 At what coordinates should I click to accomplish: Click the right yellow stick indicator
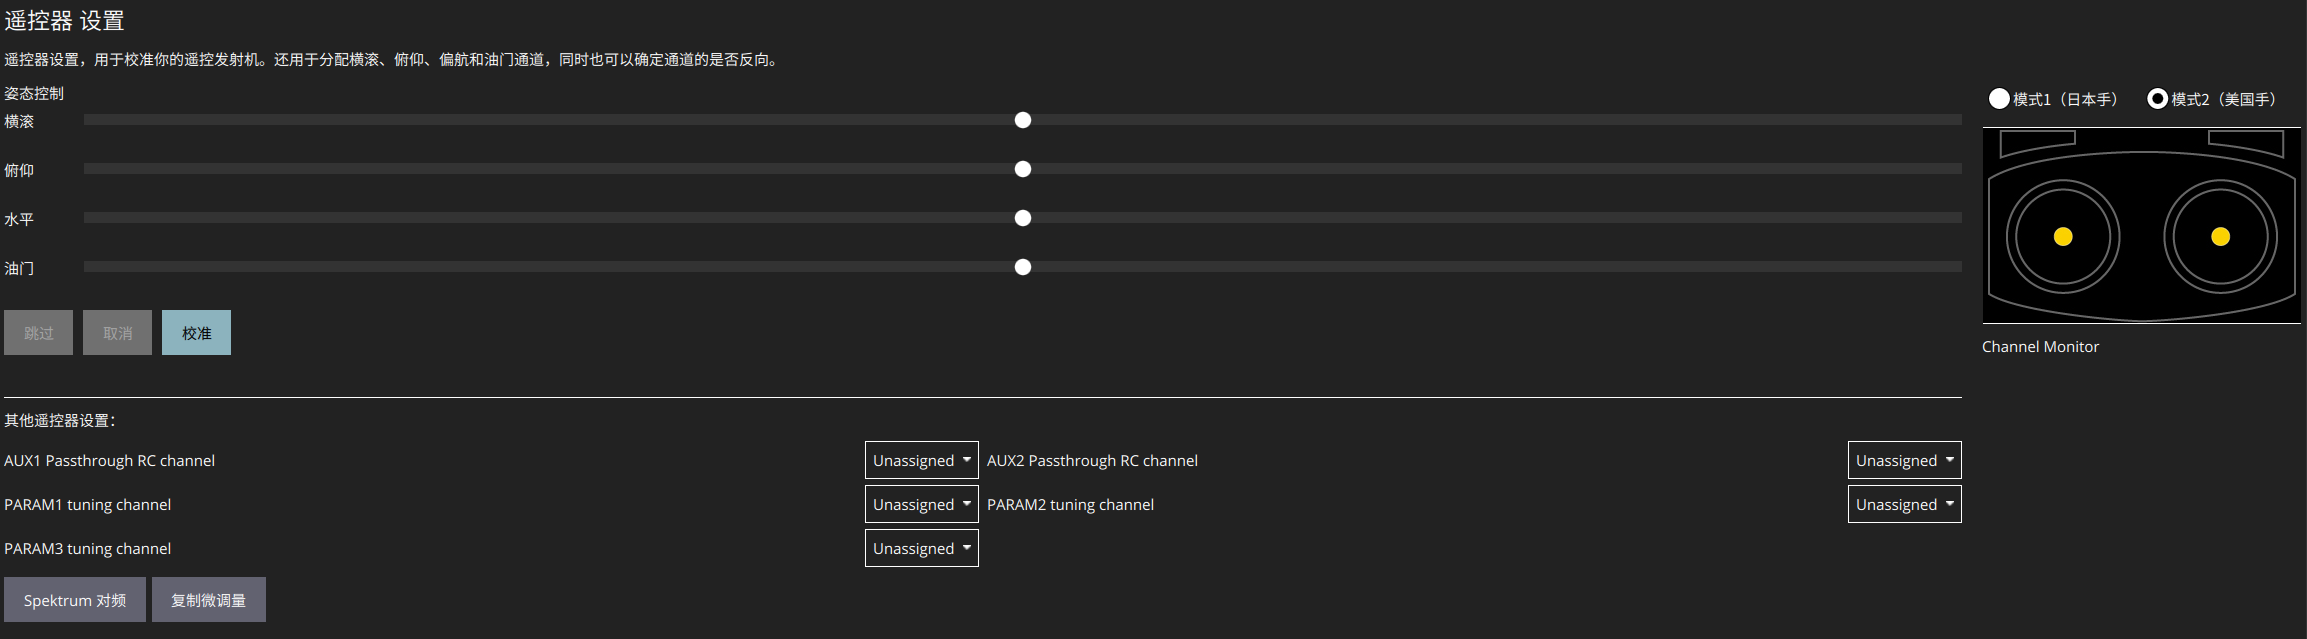[x=2220, y=237]
